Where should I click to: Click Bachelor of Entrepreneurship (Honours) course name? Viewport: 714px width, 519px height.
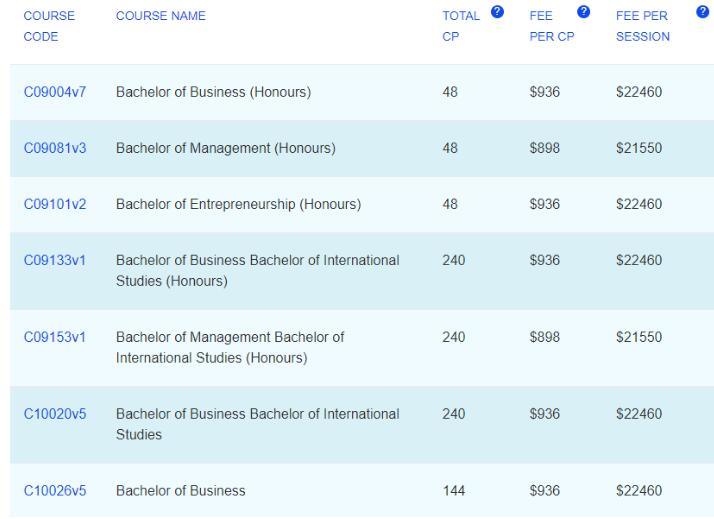point(239,204)
